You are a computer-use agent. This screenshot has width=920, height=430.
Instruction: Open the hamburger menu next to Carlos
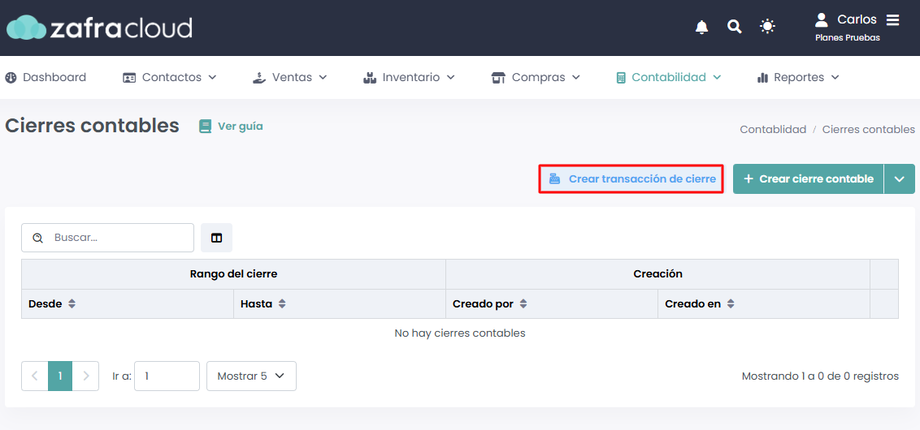pyautogui.click(x=892, y=20)
